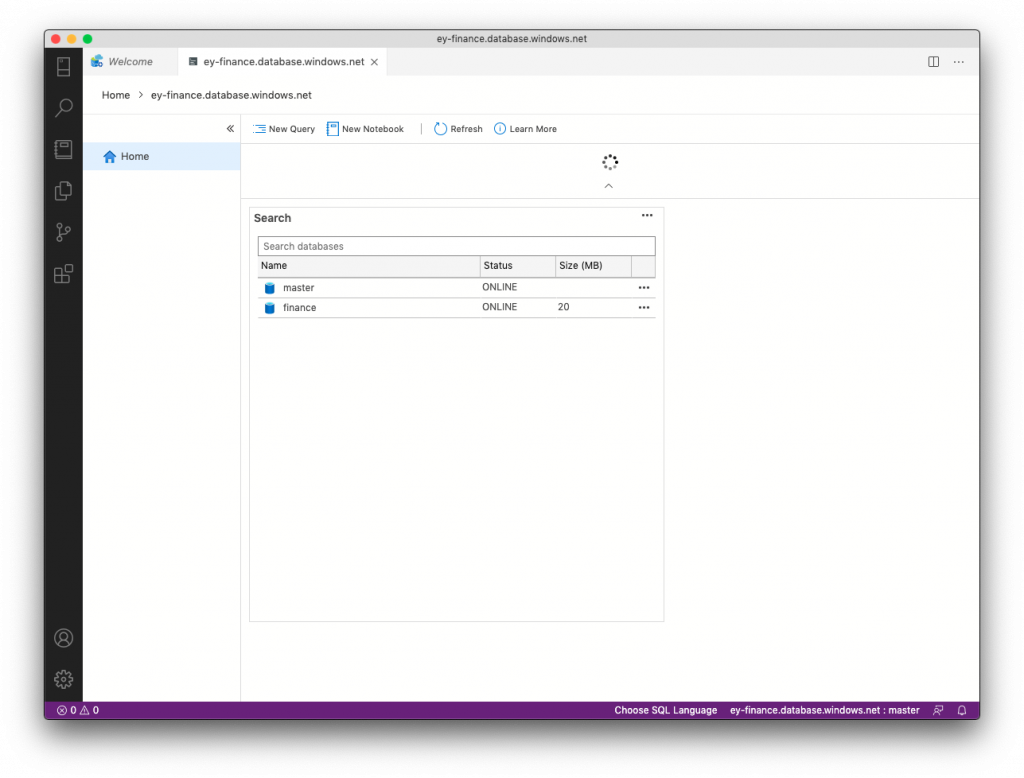This screenshot has height=778, width=1024.
Task: Sort by the Name column header
Action: click(369, 266)
